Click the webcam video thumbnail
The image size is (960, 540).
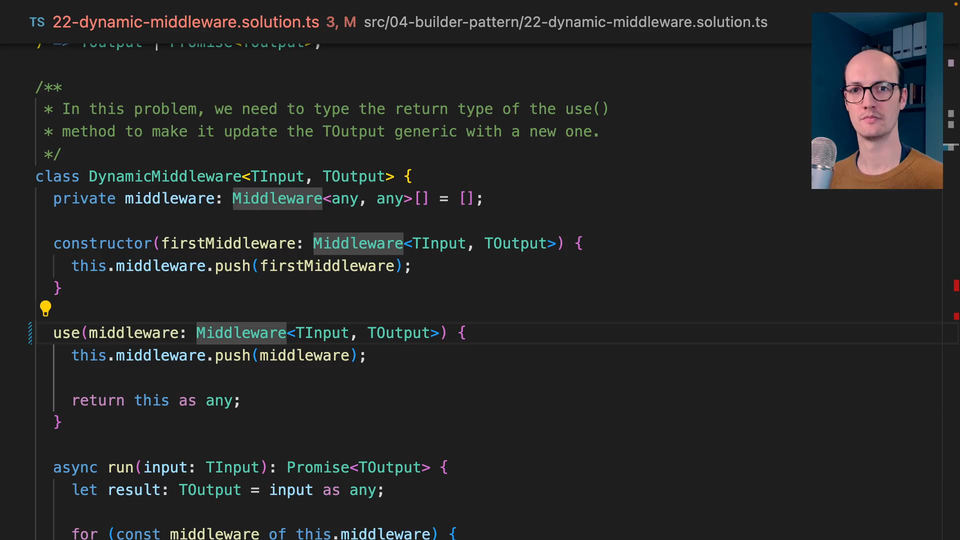[876, 100]
